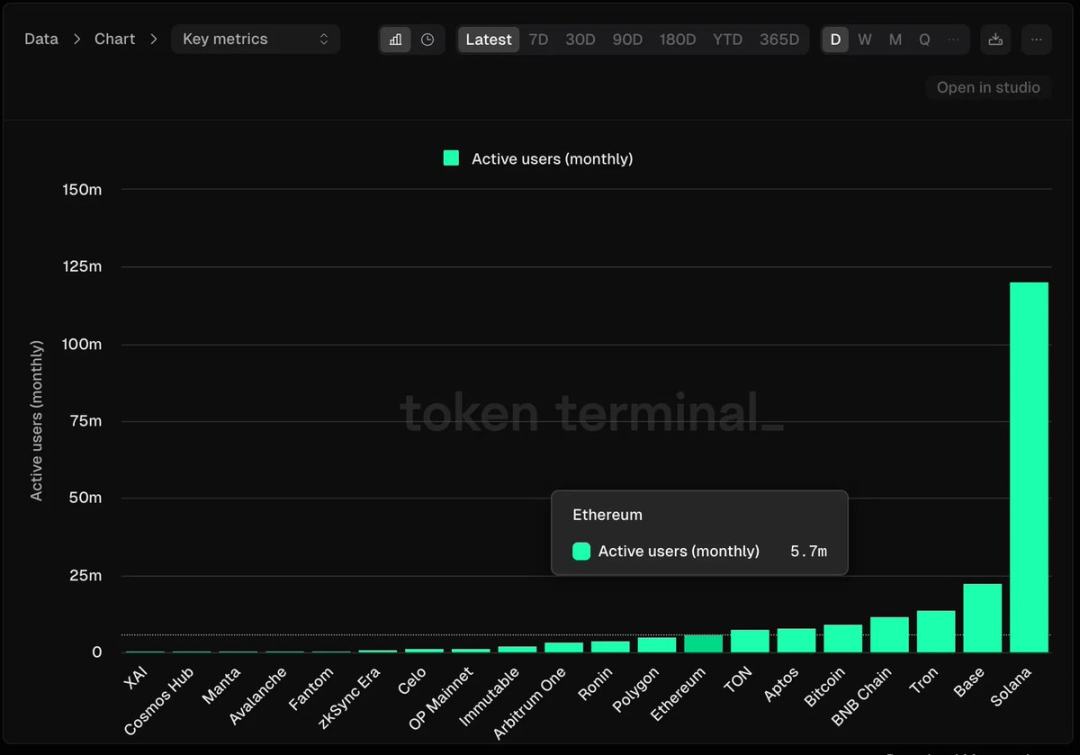Click the Celo axis label
The width and height of the screenshot is (1080, 755).
412,681
